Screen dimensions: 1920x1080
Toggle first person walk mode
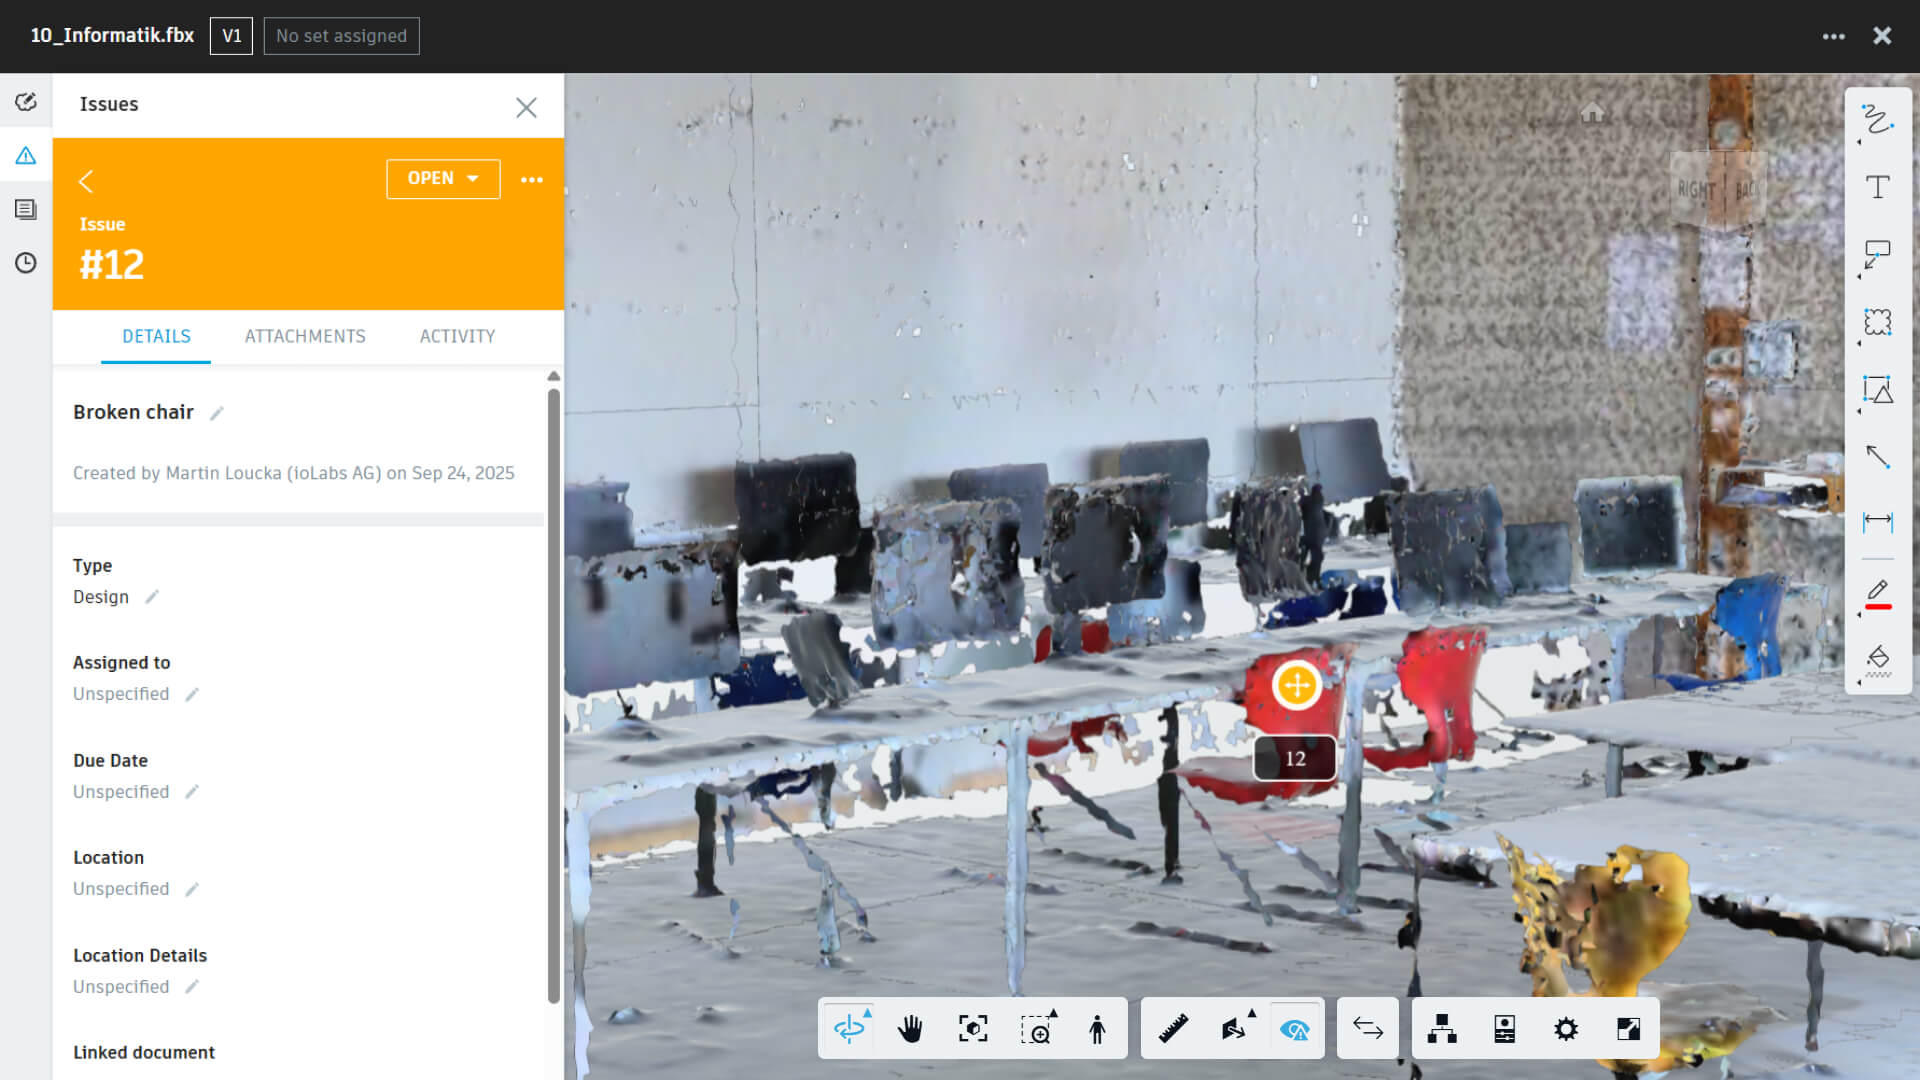[x=1097, y=1029]
